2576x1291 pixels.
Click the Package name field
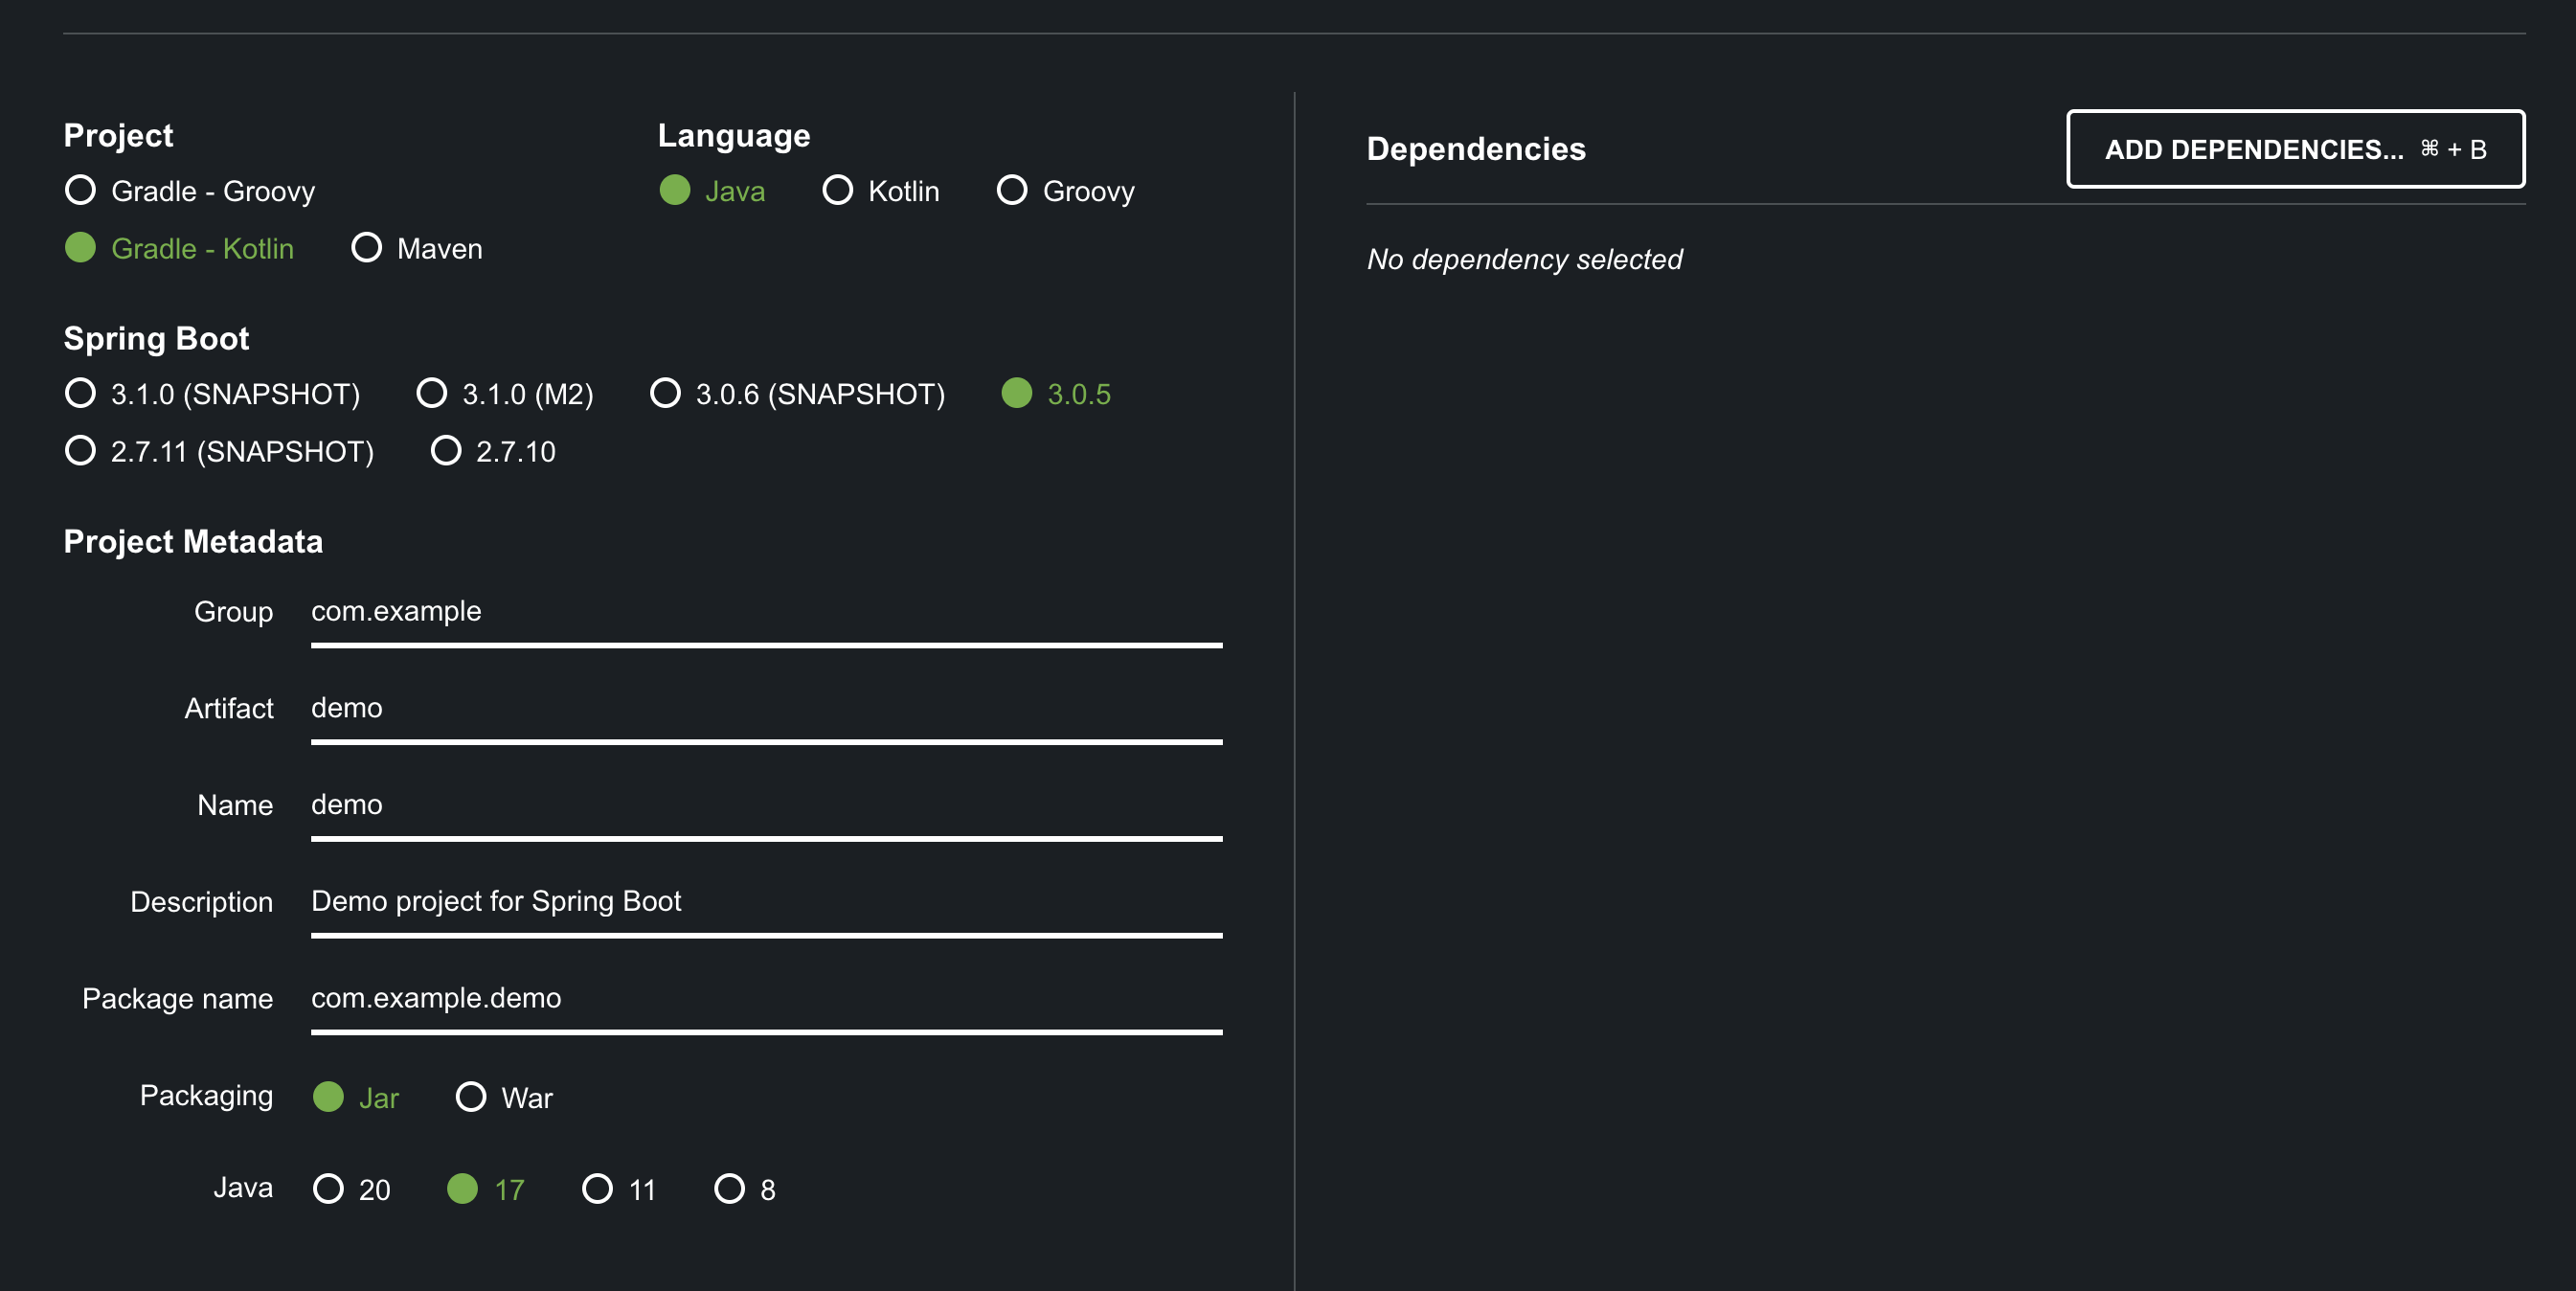766,998
